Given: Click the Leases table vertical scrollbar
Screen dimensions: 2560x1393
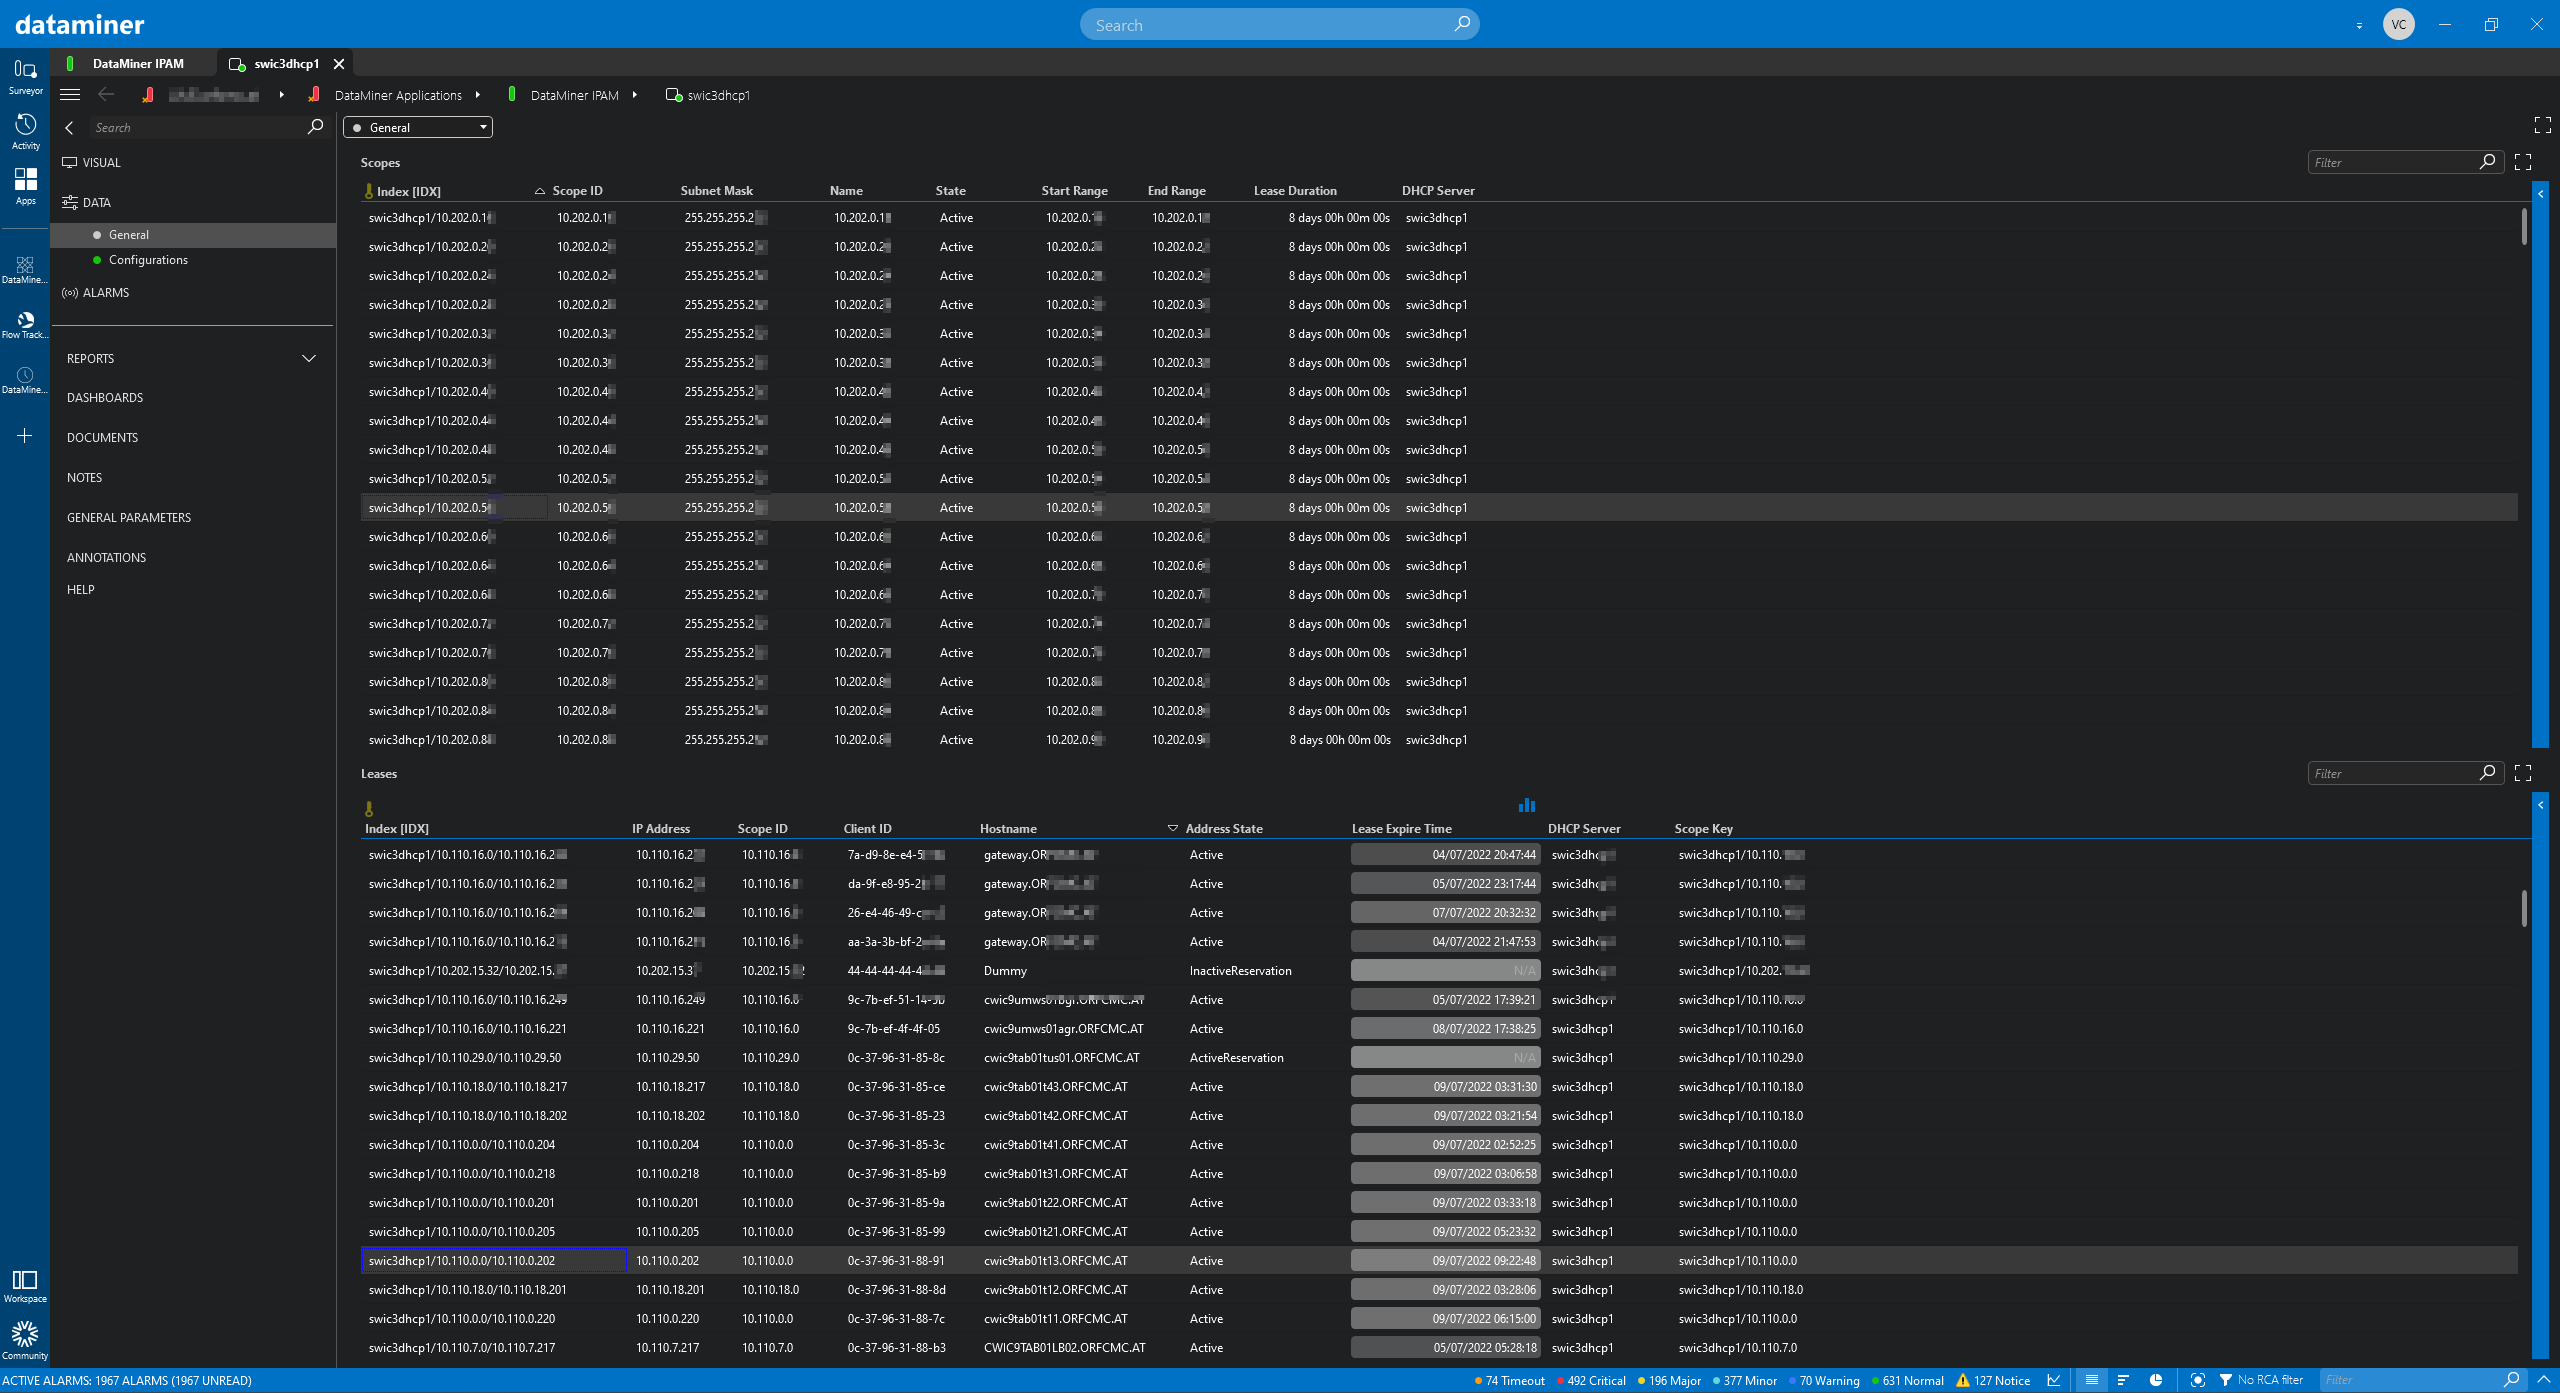Looking at the screenshot, I should 2524,908.
